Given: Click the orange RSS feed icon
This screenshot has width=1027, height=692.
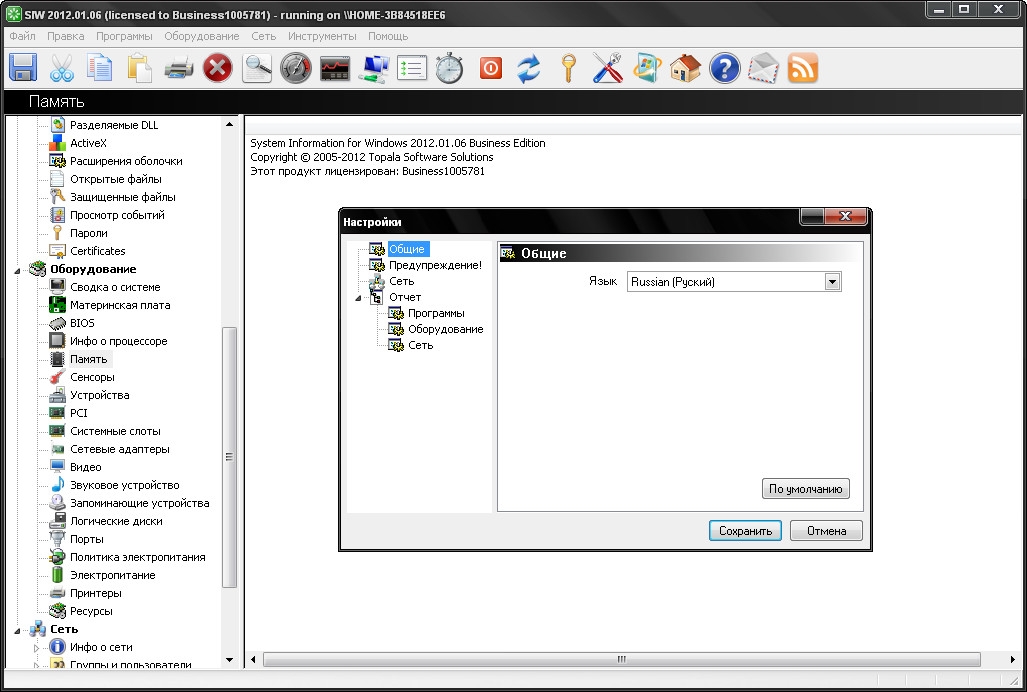Looking at the screenshot, I should point(803,68).
